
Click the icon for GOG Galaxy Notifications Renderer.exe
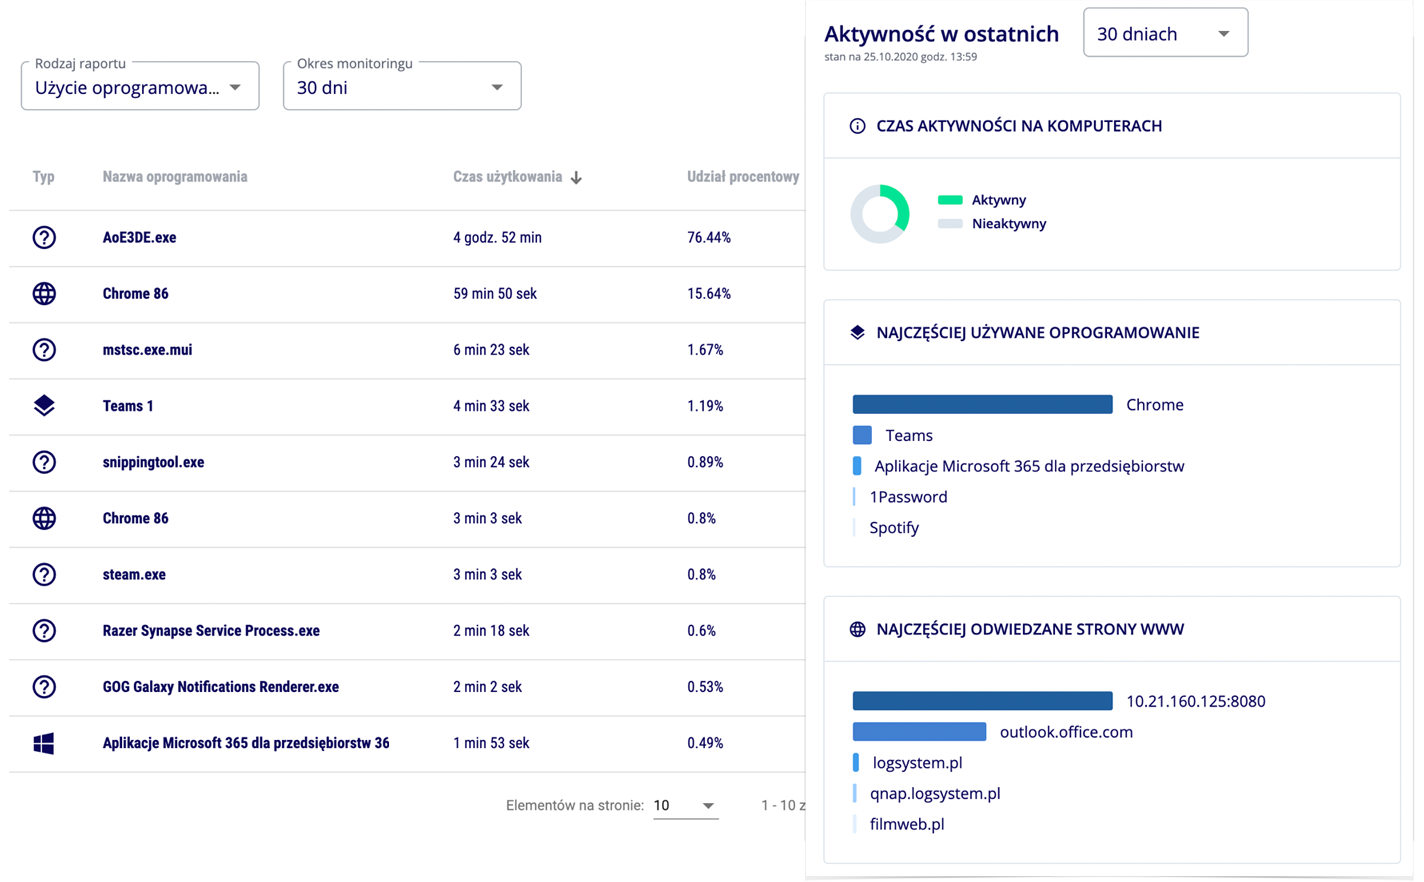coord(44,686)
